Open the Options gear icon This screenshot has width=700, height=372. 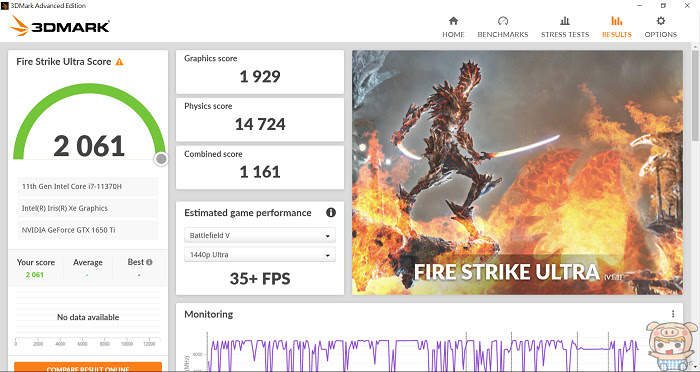coord(661,21)
